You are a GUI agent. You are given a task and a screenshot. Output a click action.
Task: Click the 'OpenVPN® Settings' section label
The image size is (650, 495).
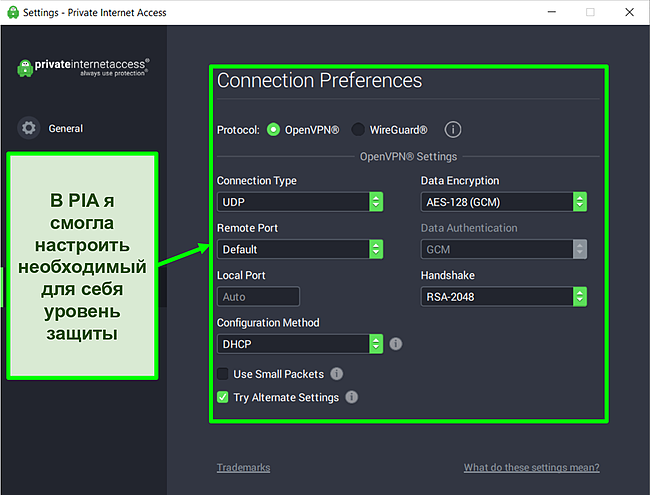click(408, 156)
